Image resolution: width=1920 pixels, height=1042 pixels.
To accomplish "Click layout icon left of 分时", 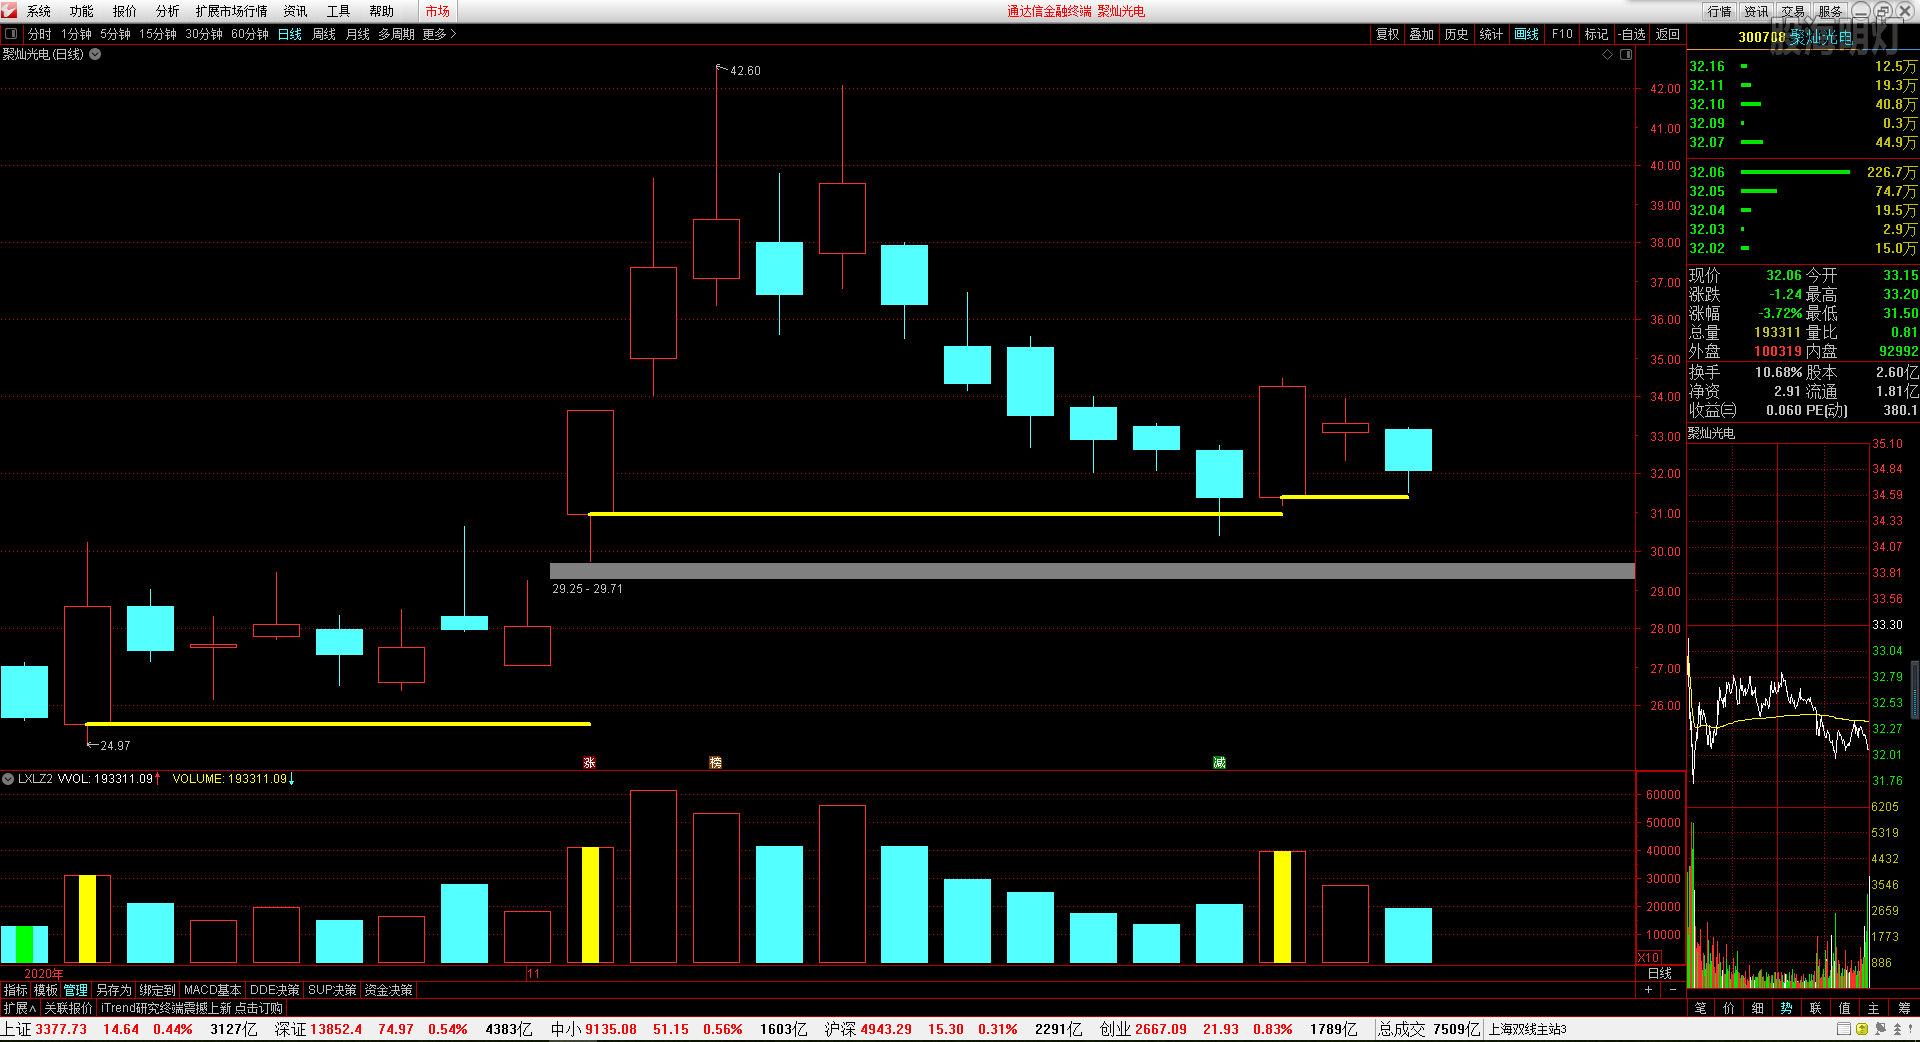I will tap(11, 34).
